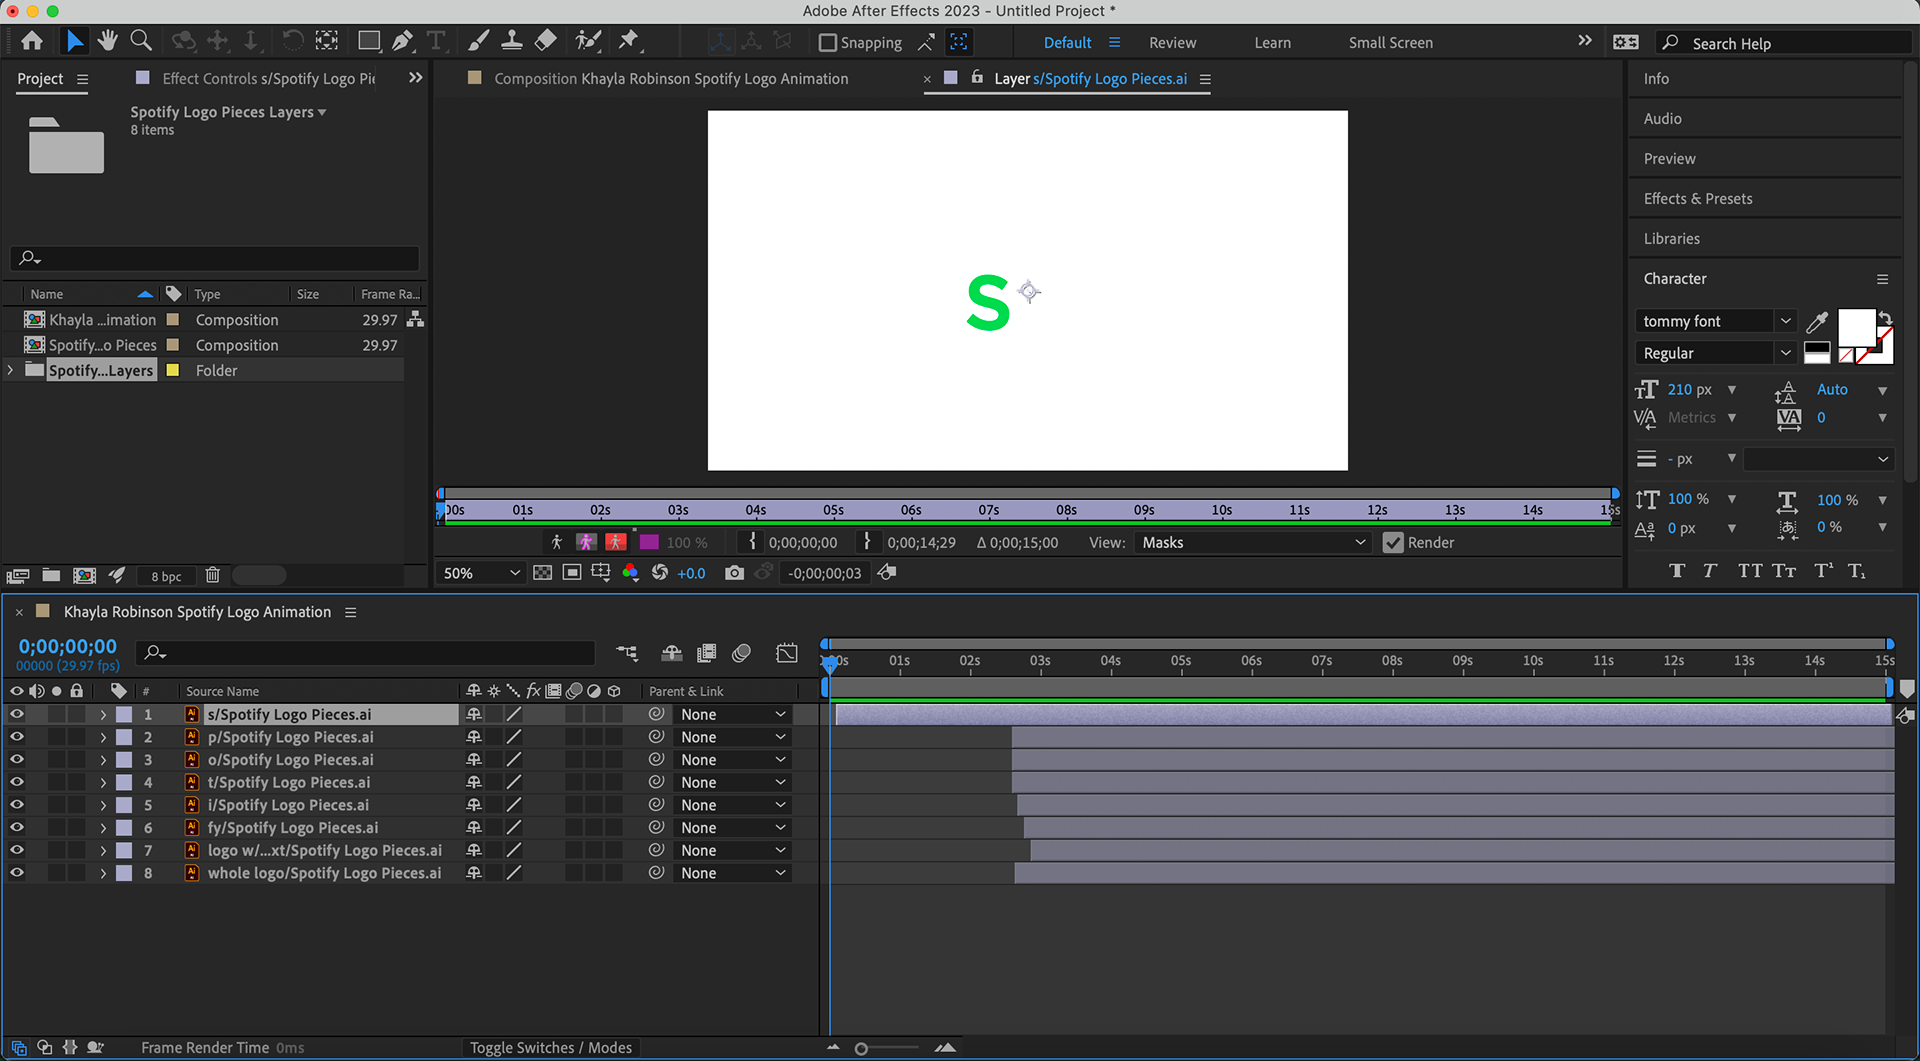The height and width of the screenshot is (1061, 1920).
Task: Hide the fy/Spotify Logo Pieces.ai layer
Action: [x=16, y=828]
